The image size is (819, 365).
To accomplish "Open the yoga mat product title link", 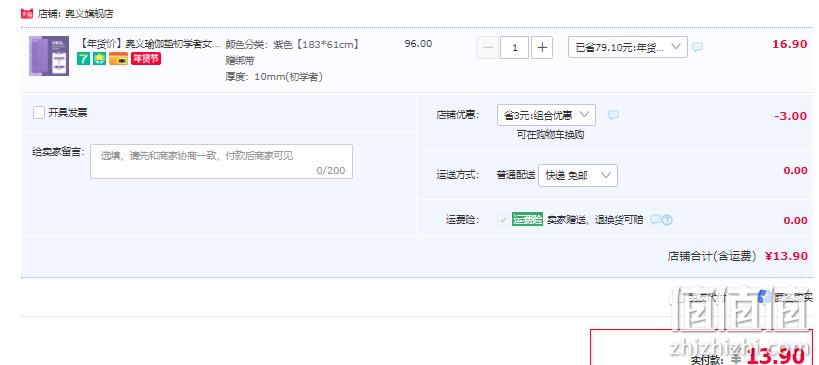I will 148,44.
